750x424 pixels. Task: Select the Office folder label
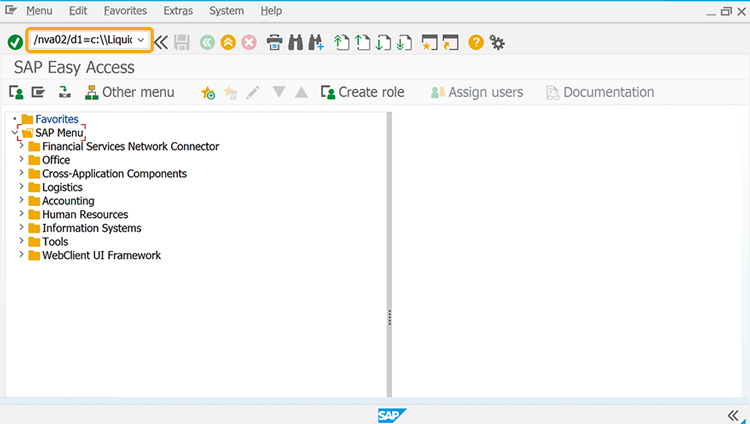coord(56,160)
